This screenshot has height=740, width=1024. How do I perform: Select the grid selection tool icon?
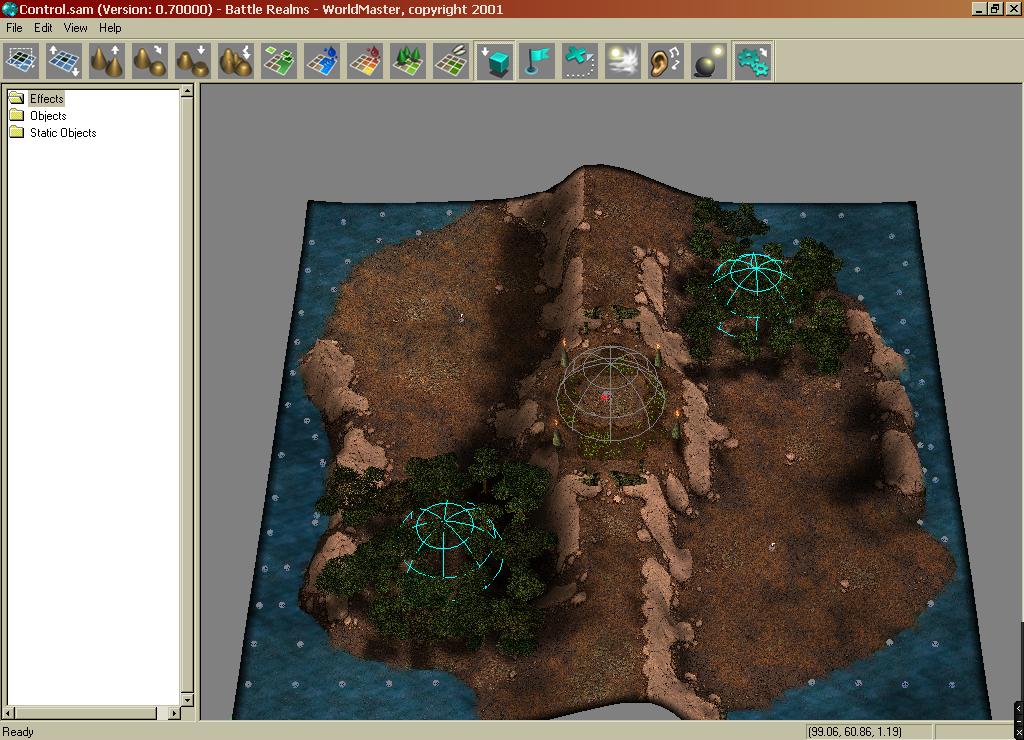click(21, 61)
